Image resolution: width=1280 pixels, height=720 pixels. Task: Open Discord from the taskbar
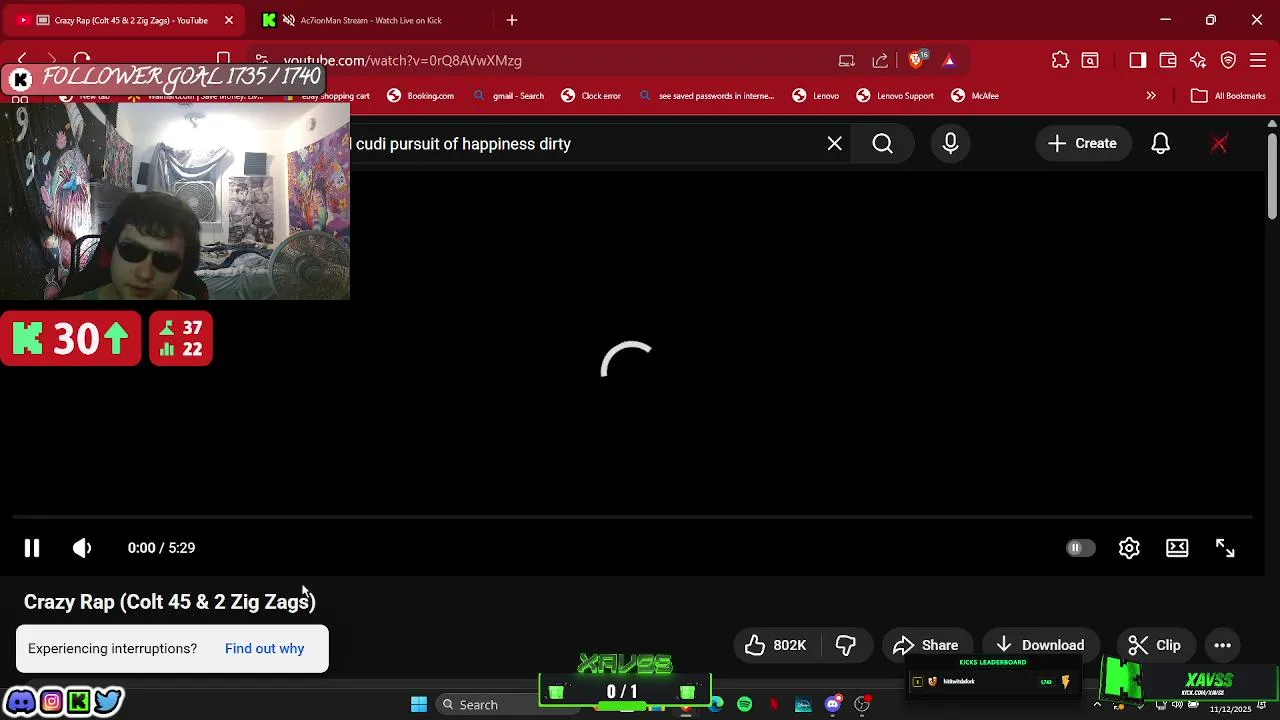click(833, 704)
